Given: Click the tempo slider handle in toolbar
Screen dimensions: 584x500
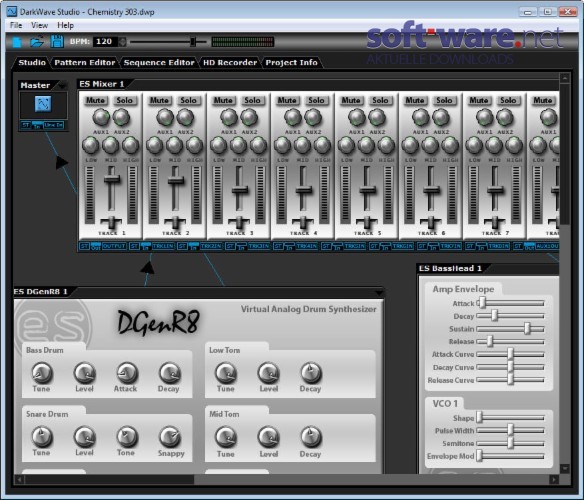Looking at the screenshot, I should coord(193,41).
